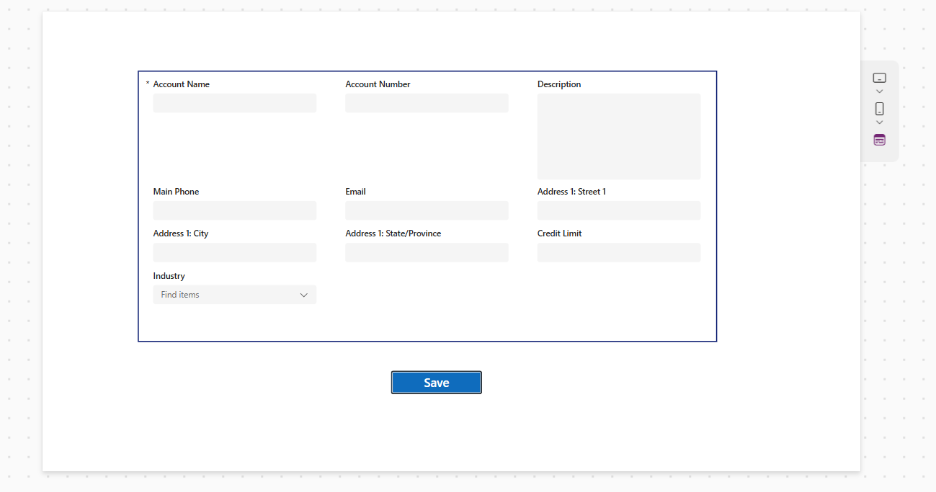The image size is (936, 492).
Task: Click into the Credit Limit field
Action: (x=618, y=253)
